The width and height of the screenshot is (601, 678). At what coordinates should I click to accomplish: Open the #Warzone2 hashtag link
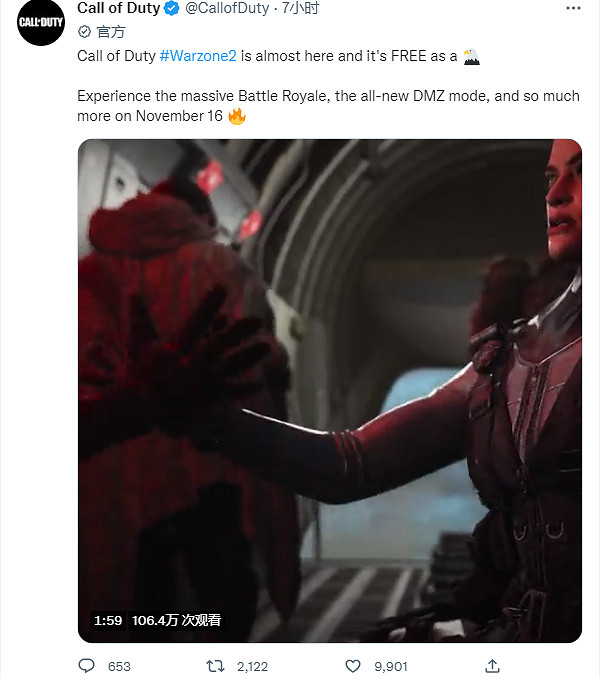point(198,56)
